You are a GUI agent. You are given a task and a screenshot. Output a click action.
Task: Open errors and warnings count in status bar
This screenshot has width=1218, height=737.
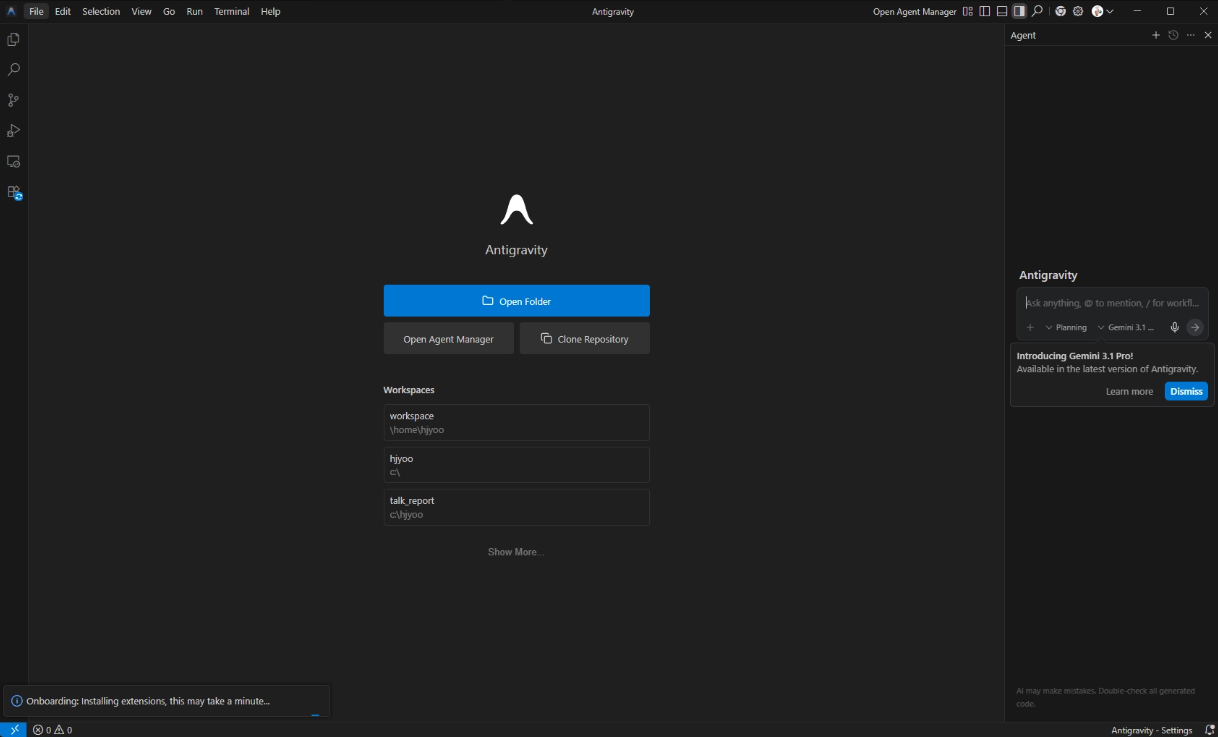pyautogui.click(x=52, y=729)
